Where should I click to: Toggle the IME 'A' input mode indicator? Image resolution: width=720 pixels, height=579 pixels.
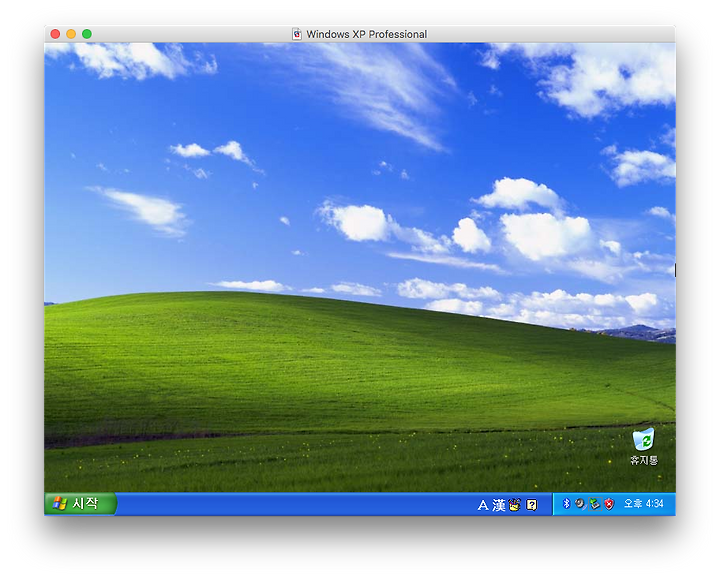point(483,505)
